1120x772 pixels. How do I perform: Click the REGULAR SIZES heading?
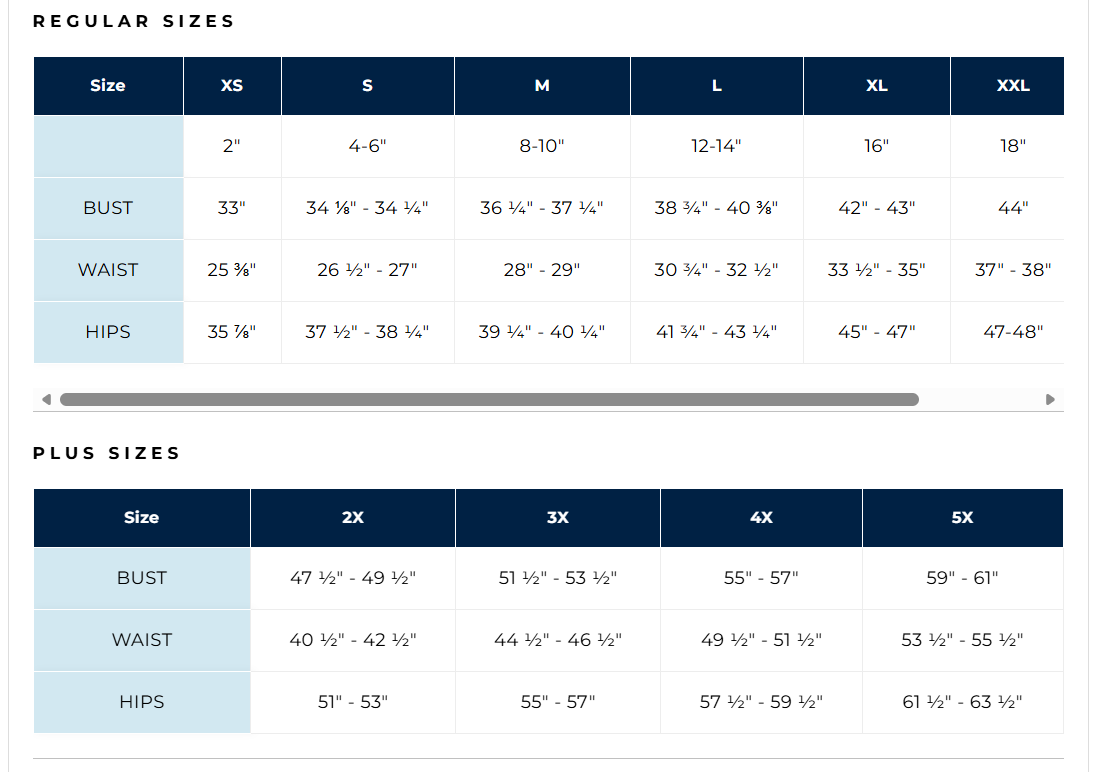click(x=134, y=21)
